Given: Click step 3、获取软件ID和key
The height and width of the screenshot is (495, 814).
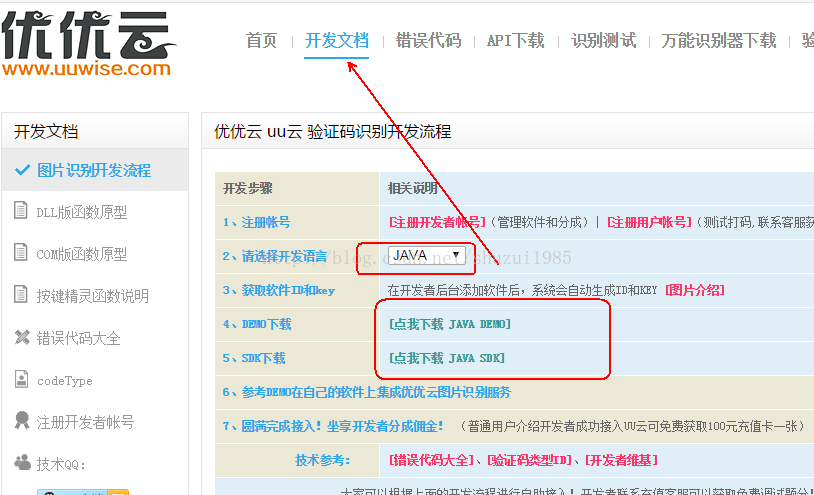Looking at the screenshot, I should 279,290.
